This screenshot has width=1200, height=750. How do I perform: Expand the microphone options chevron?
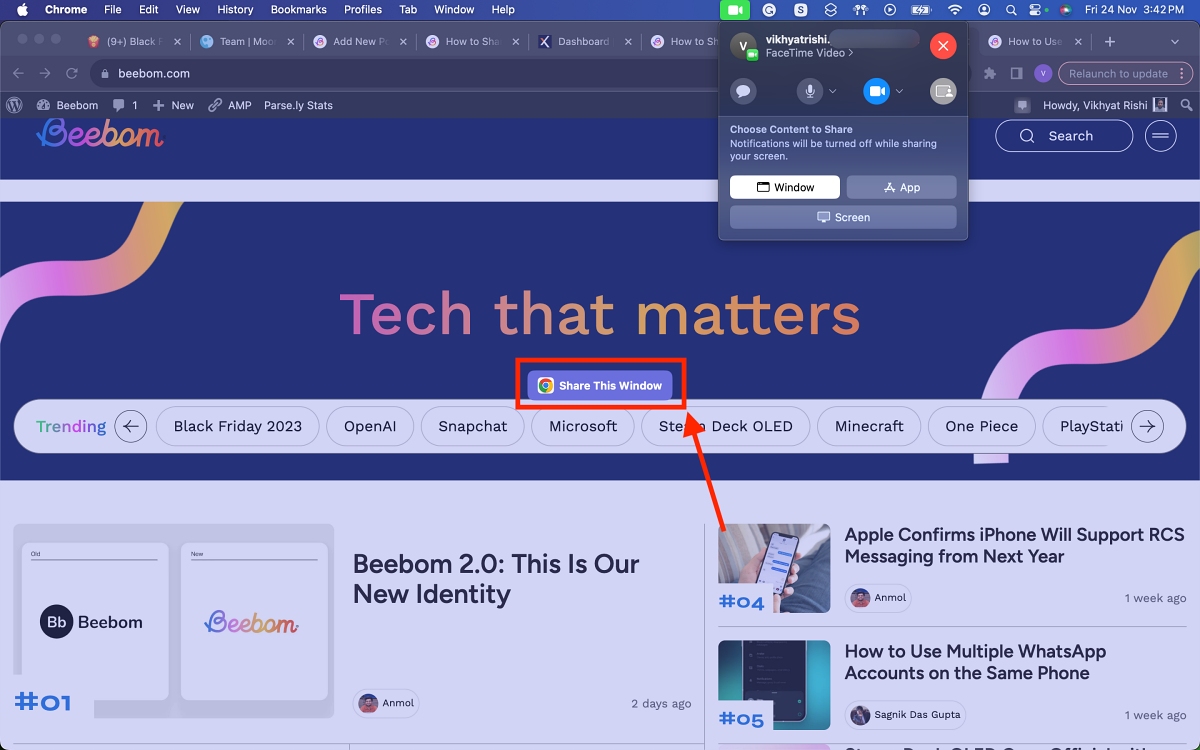(832, 91)
